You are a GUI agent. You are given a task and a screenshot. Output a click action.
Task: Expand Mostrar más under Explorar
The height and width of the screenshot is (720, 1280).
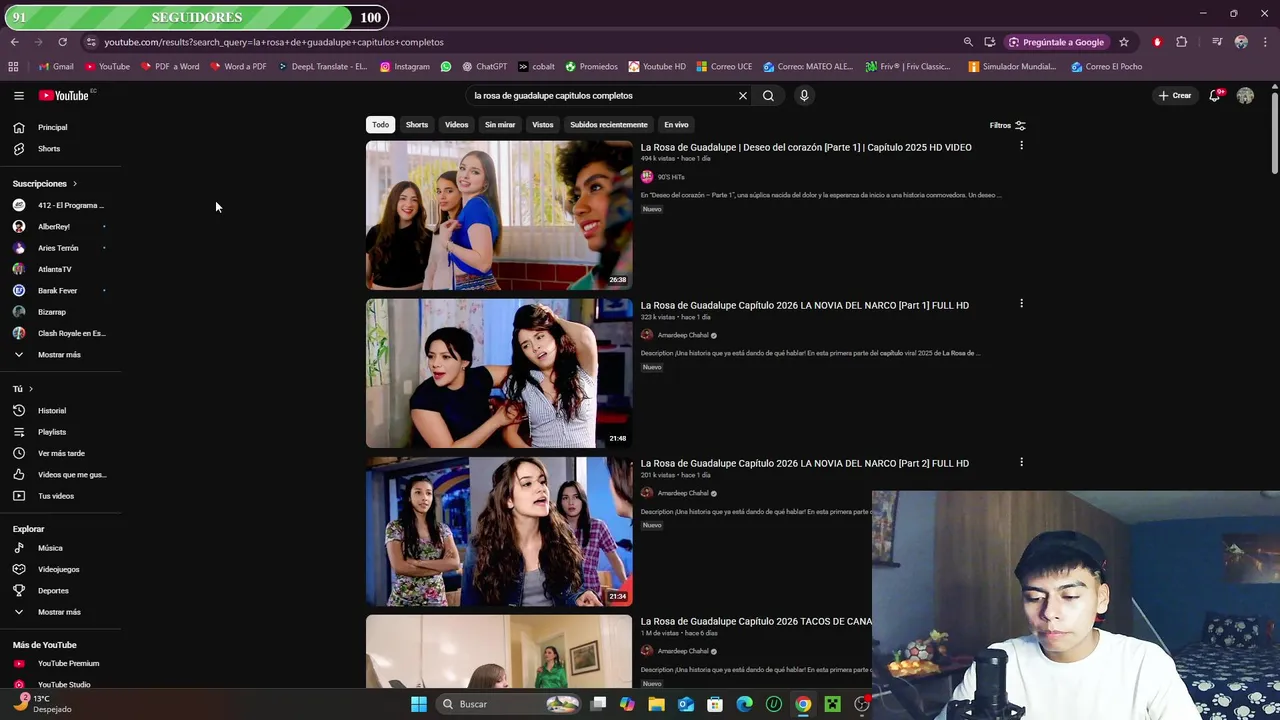[x=60, y=612]
